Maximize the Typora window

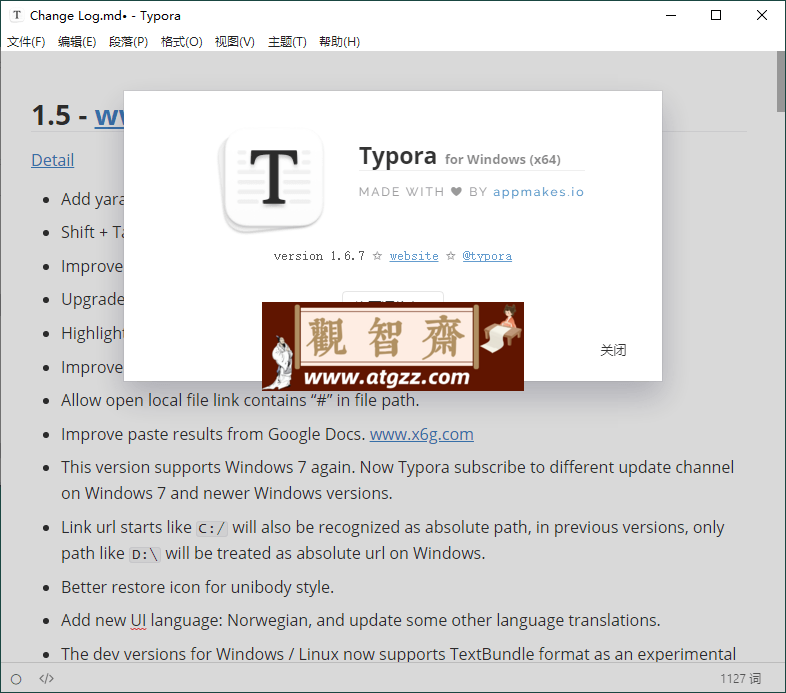(716, 16)
